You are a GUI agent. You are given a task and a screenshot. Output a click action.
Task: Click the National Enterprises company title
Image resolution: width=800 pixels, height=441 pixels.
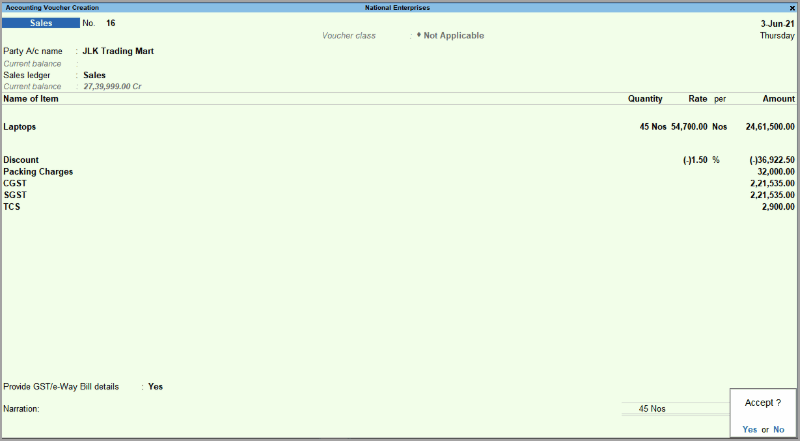tap(397, 8)
